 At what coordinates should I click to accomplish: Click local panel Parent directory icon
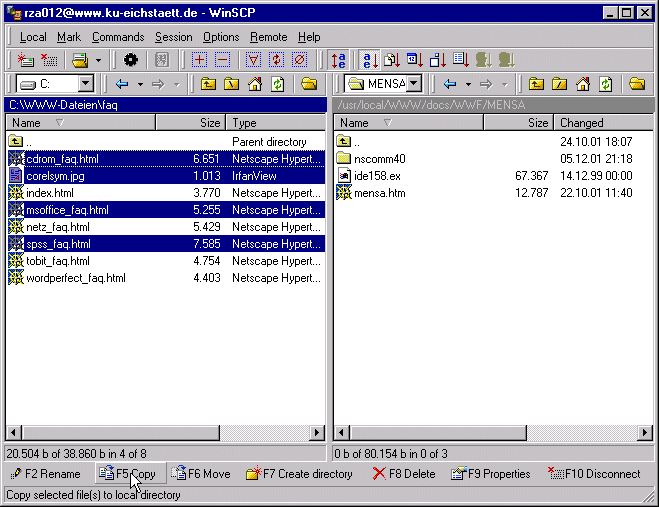[208, 84]
